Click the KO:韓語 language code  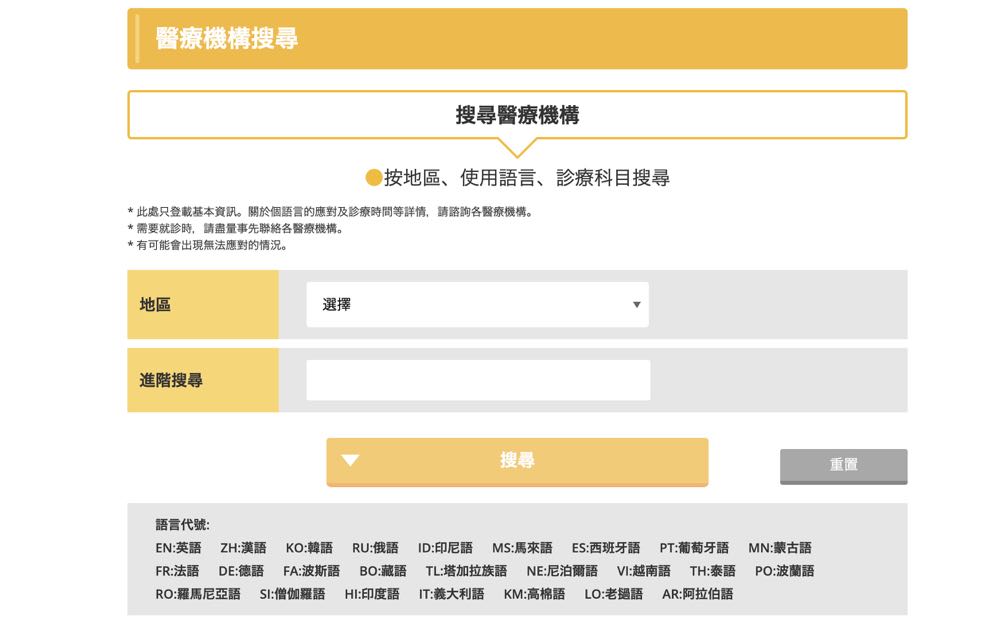tap(309, 548)
